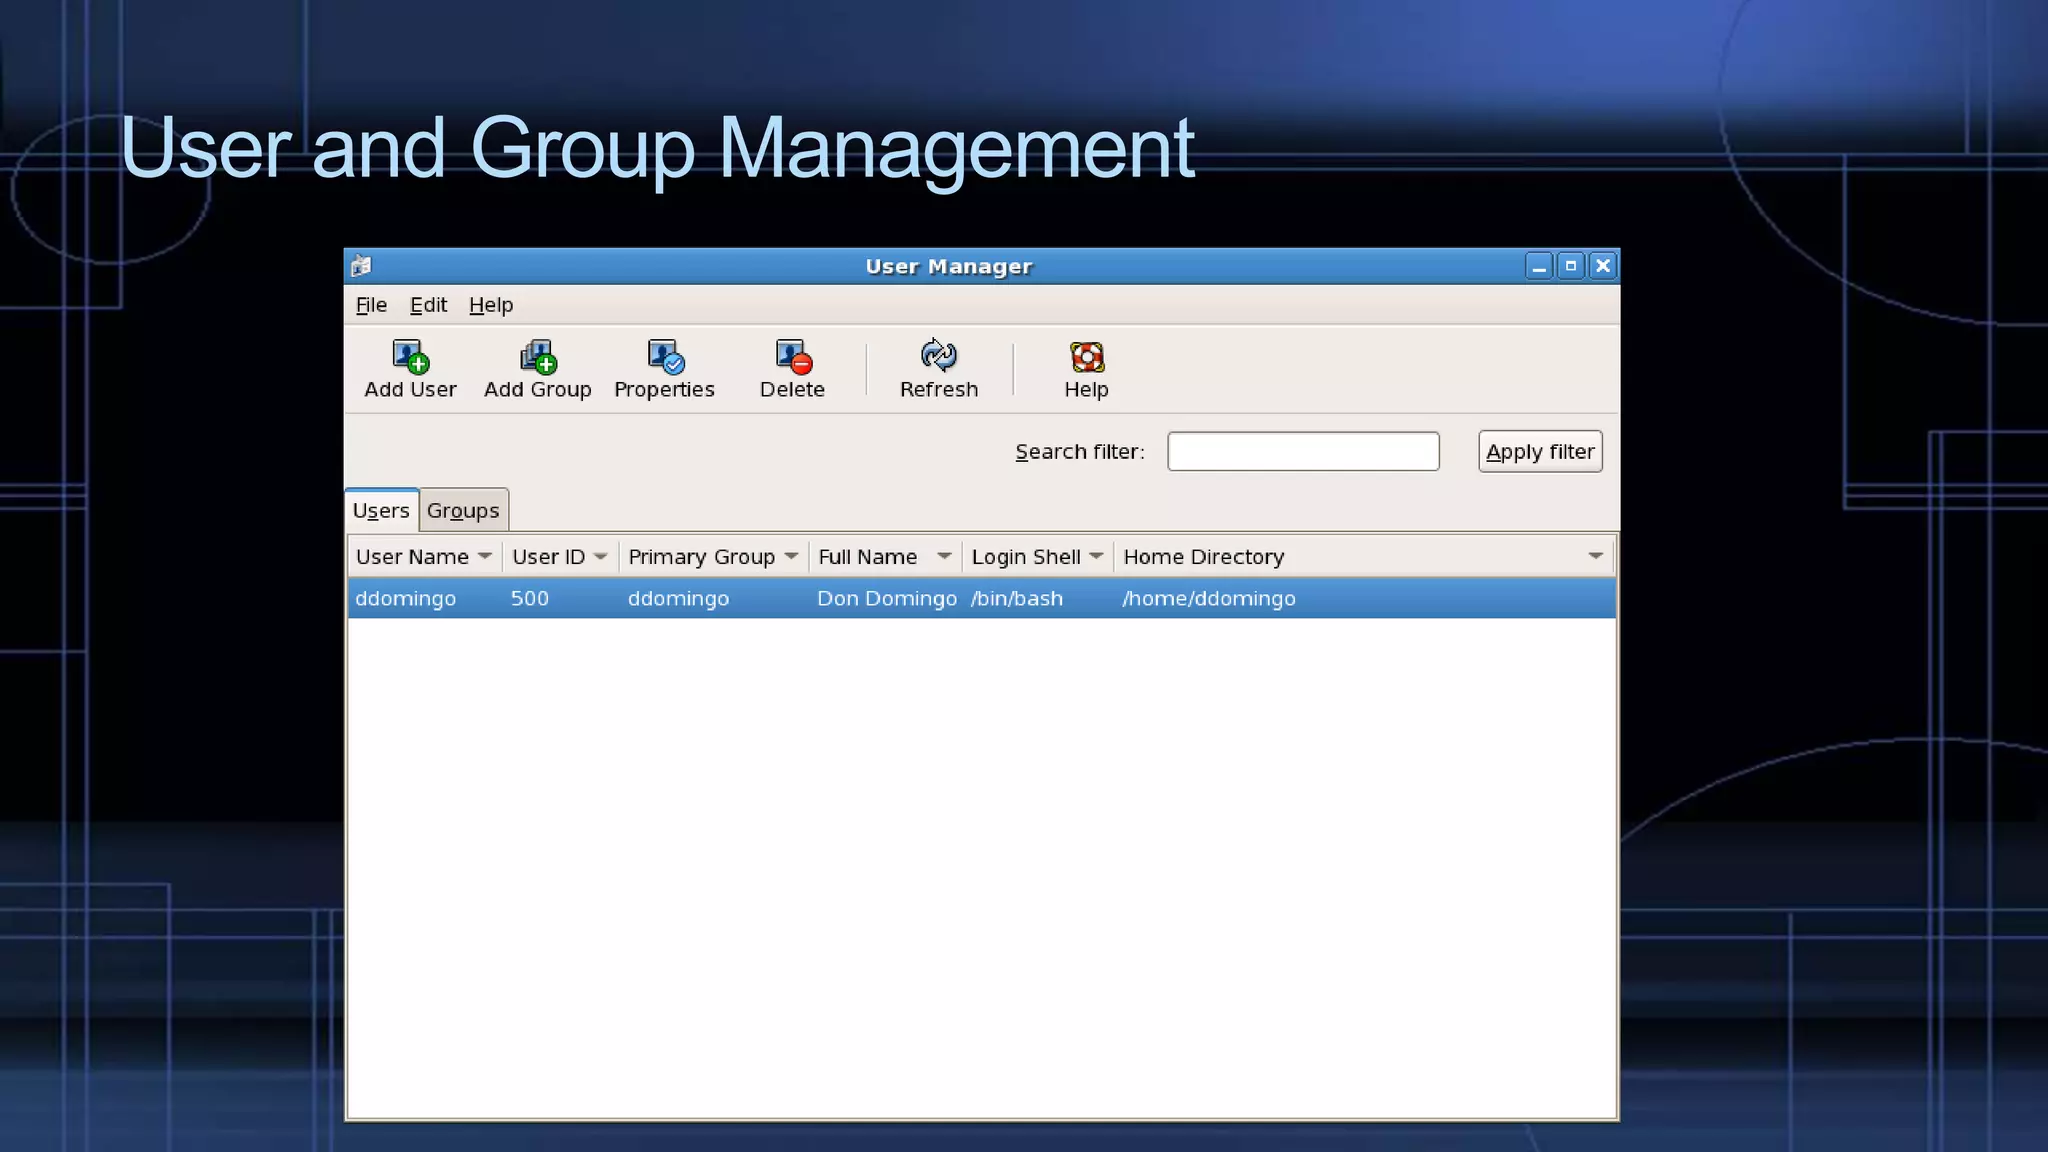Image resolution: width=2048 pixels, height=1152 pixels.
Task: Sort by Primary Group column arrow
Action: pos(791,556)
